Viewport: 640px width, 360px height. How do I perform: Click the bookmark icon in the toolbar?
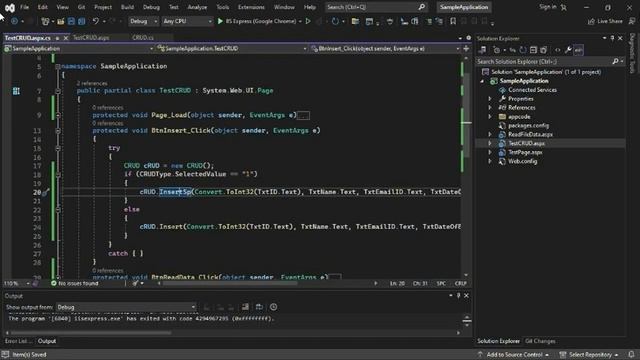(453, 21)
